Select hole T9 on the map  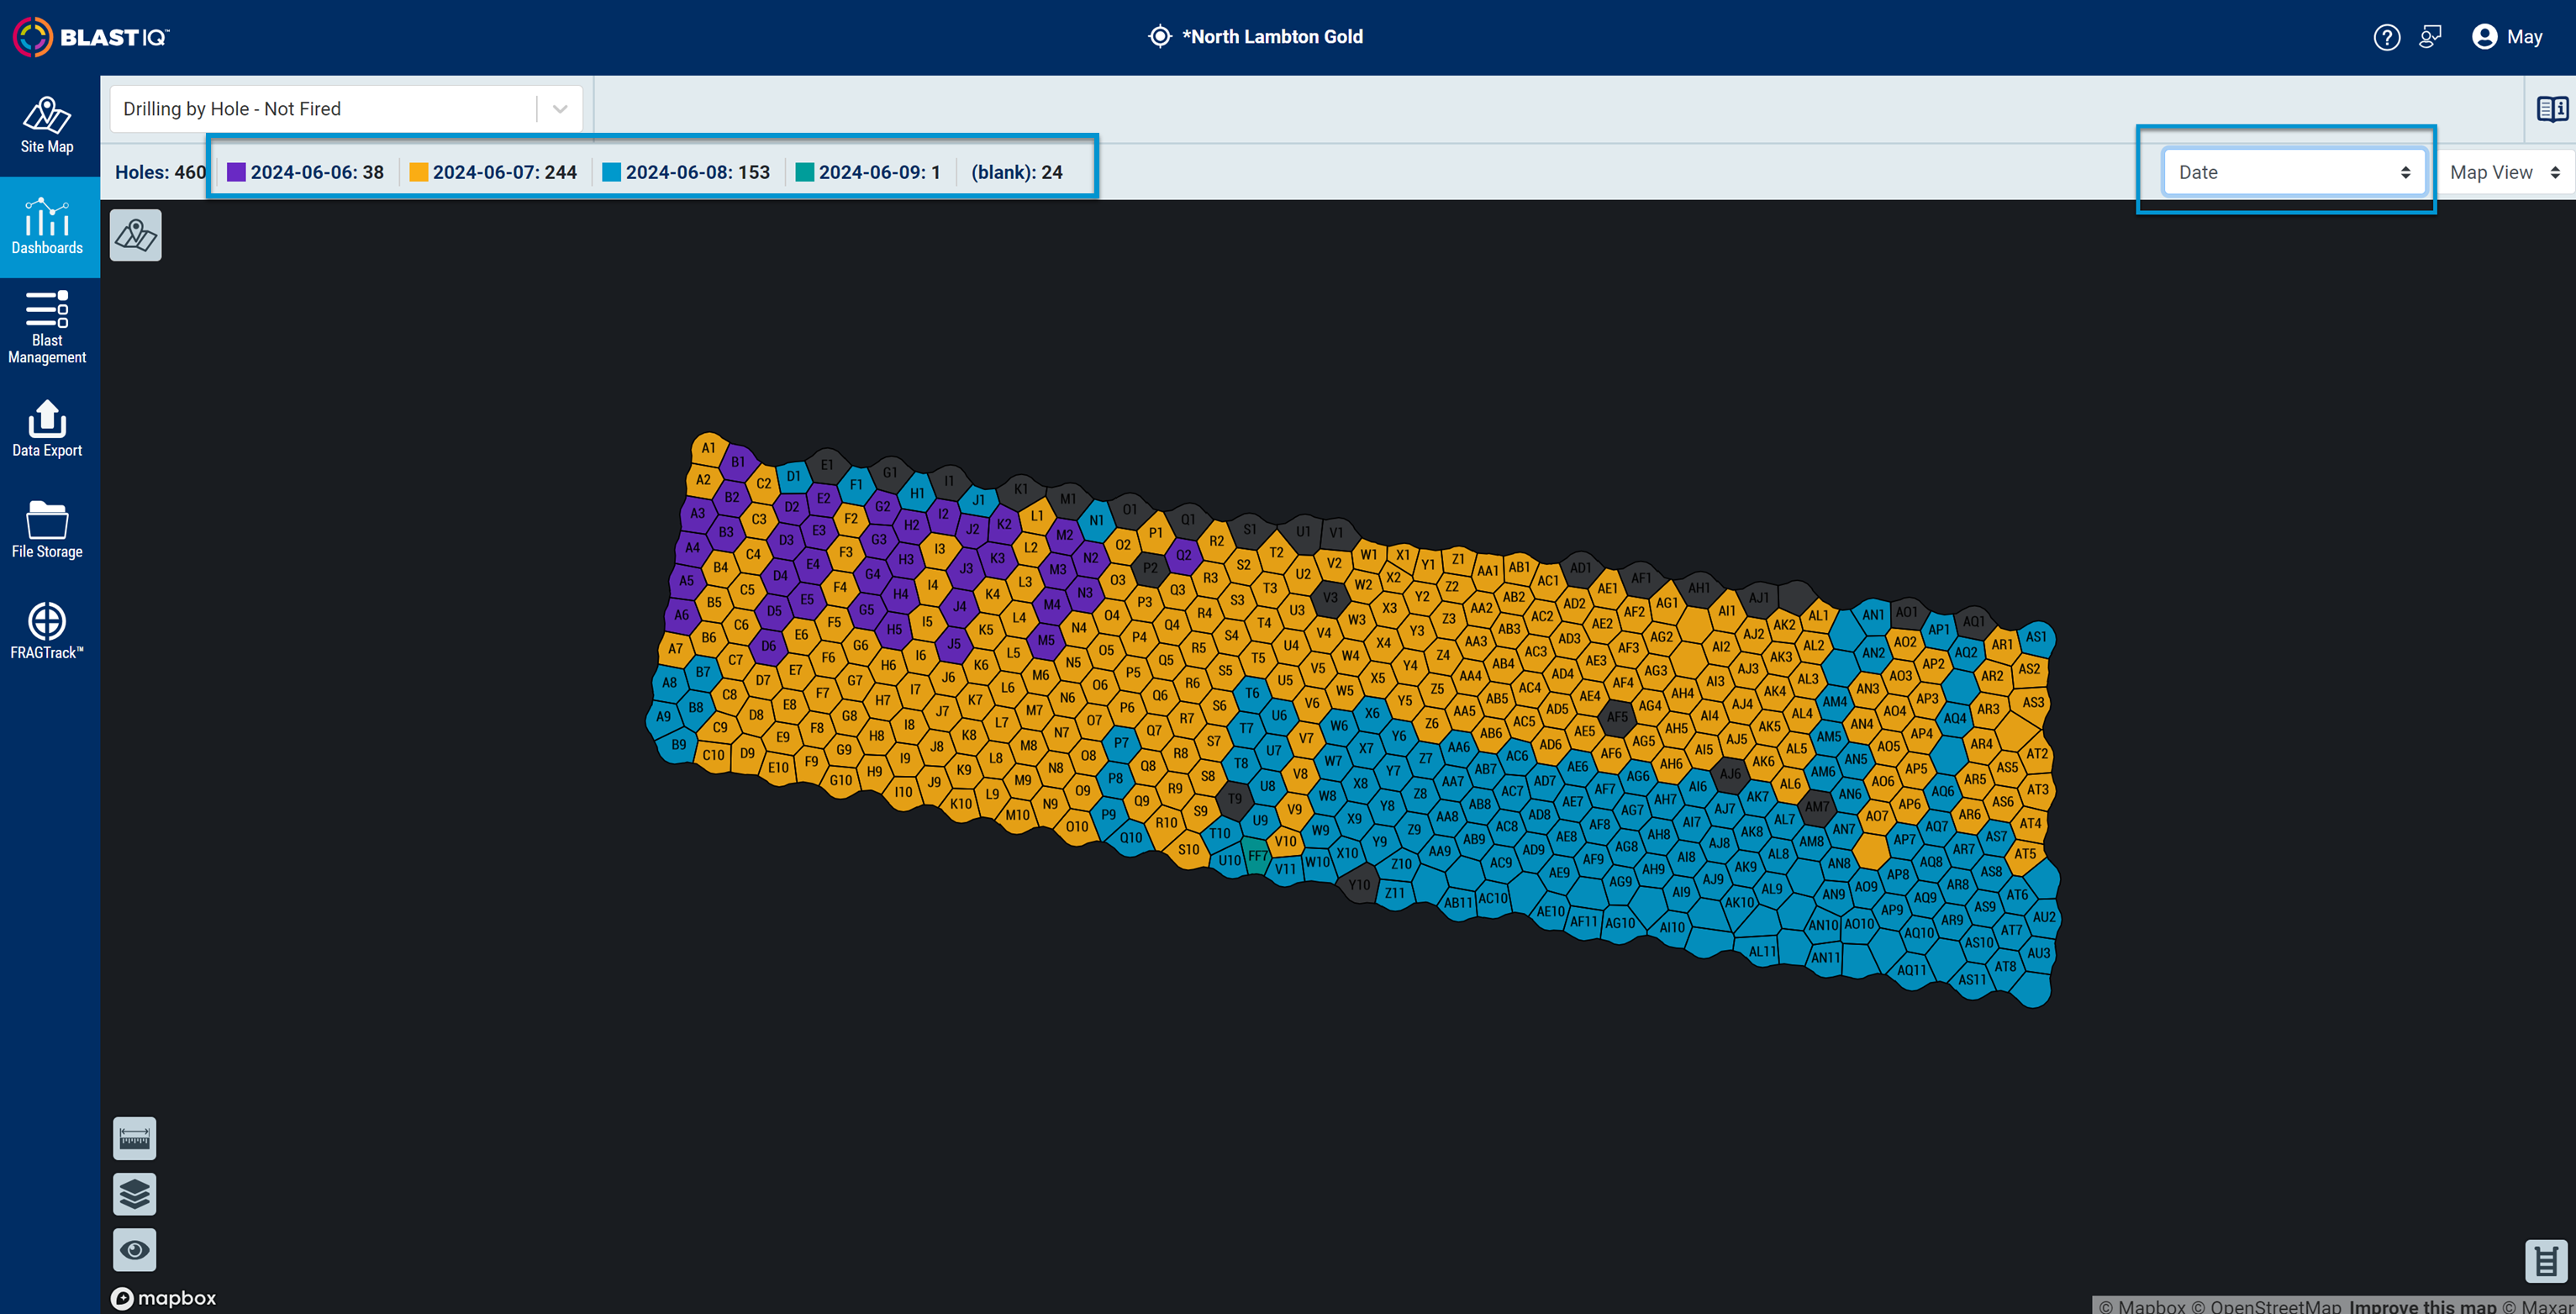[1235, 799]
